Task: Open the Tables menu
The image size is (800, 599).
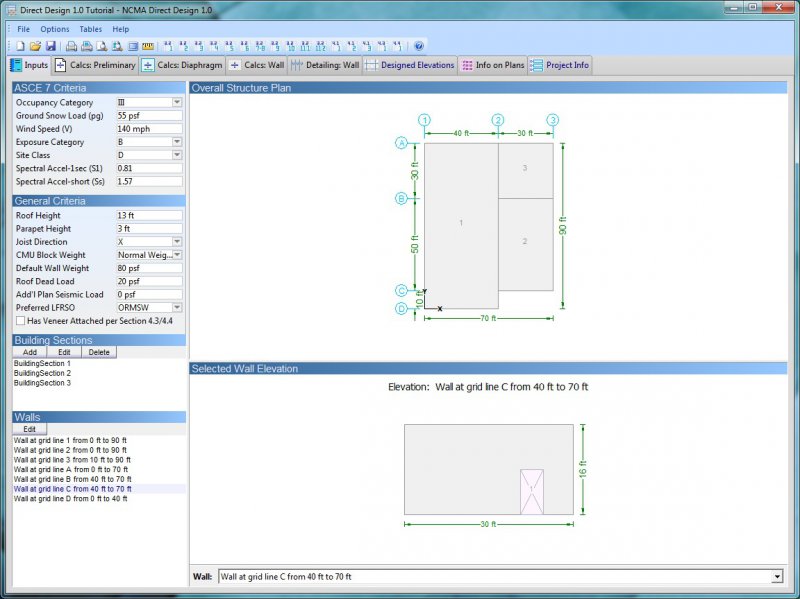Action: point(90,29)
